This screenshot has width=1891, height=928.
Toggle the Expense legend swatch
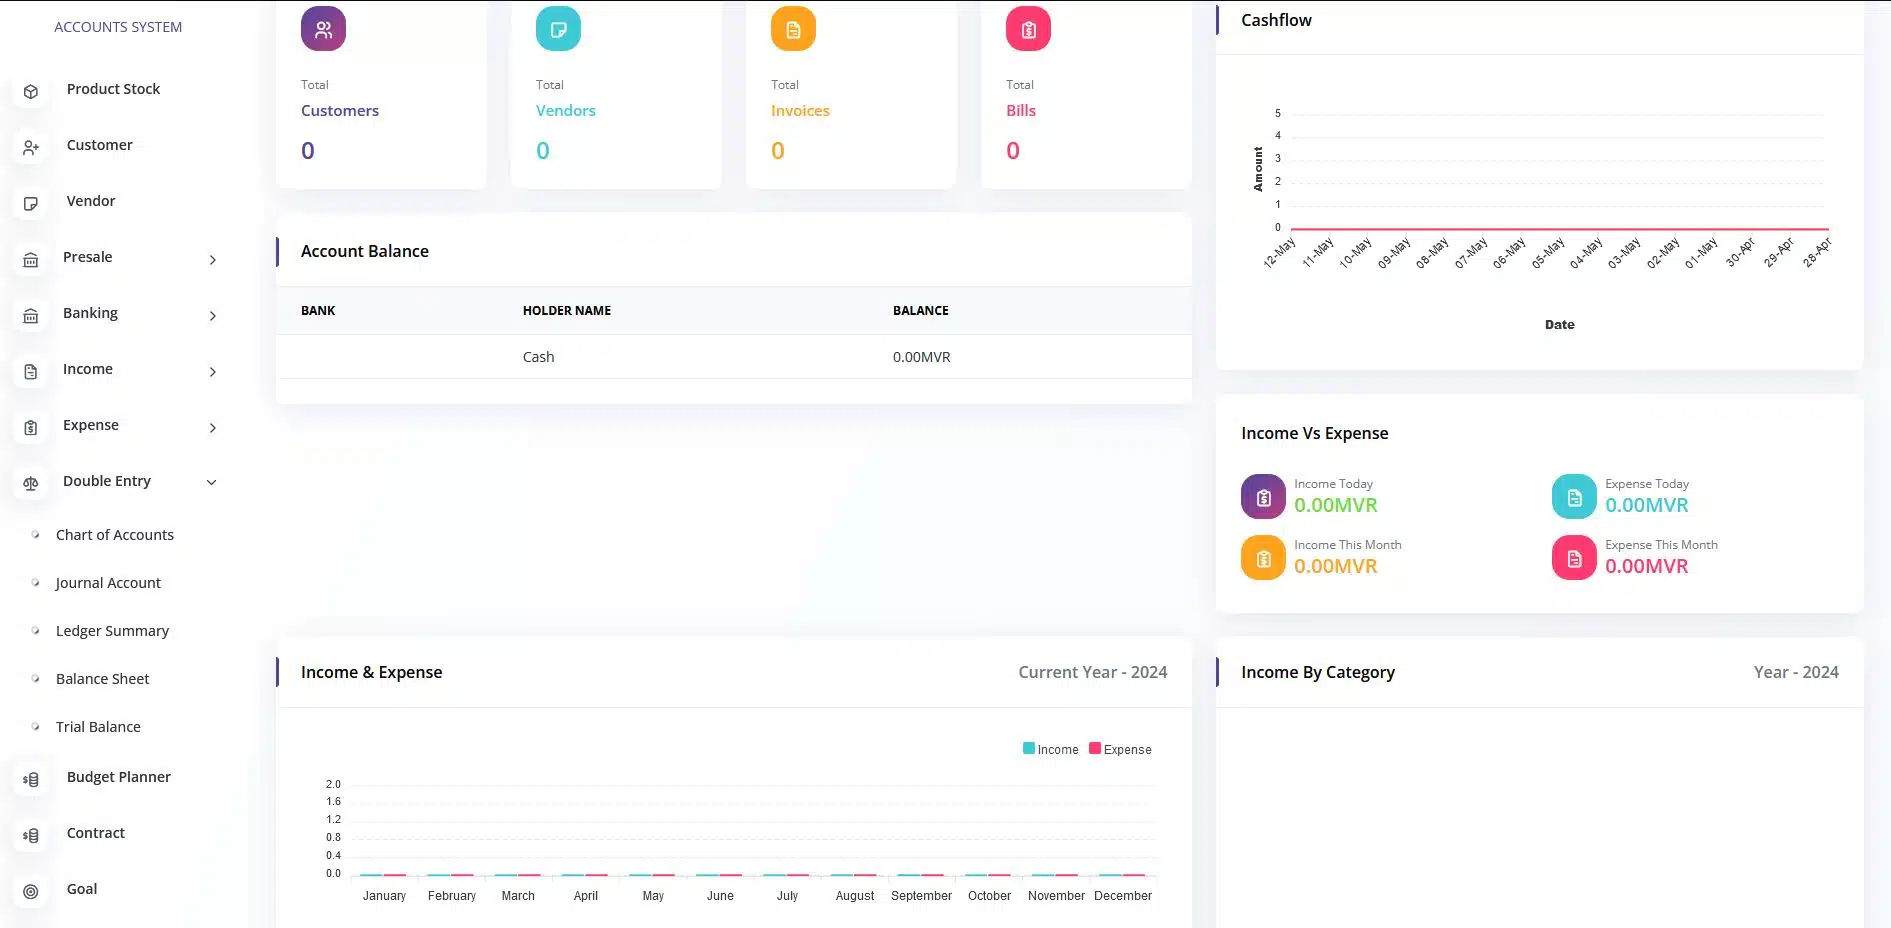tap(1094, 748)
